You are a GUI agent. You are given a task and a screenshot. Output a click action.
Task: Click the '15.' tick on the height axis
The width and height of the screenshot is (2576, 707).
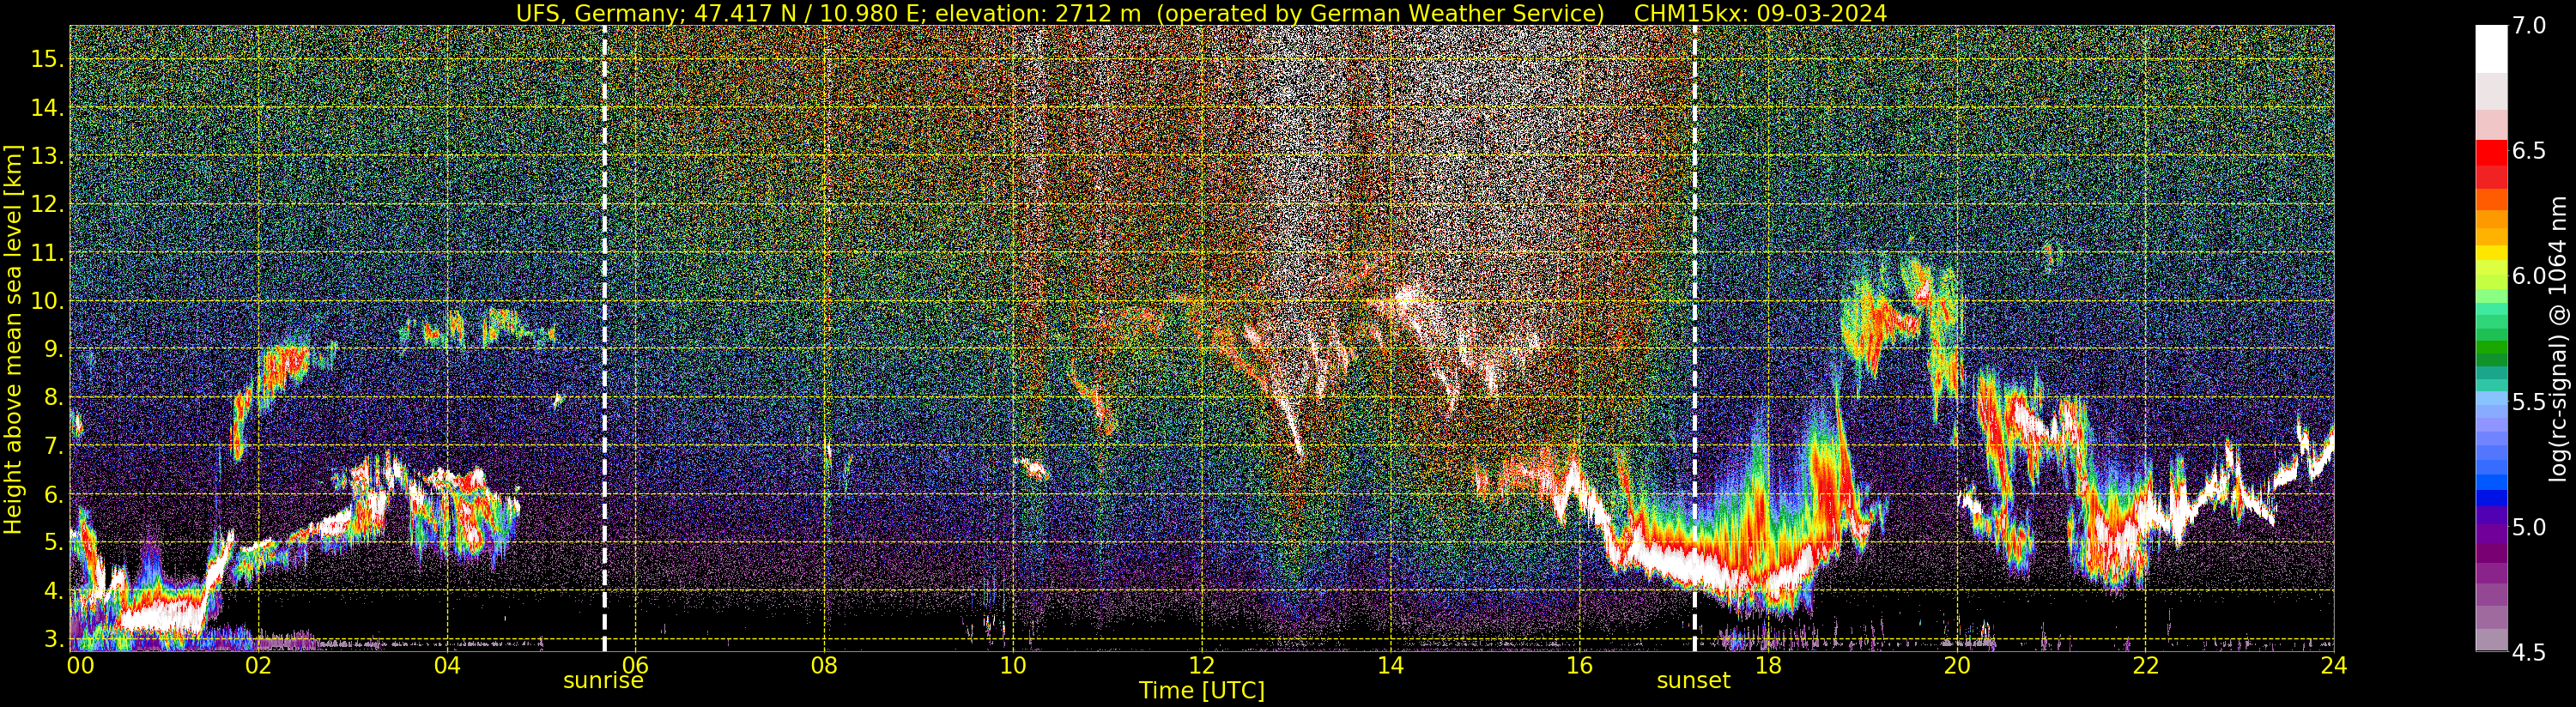[47, 59]
